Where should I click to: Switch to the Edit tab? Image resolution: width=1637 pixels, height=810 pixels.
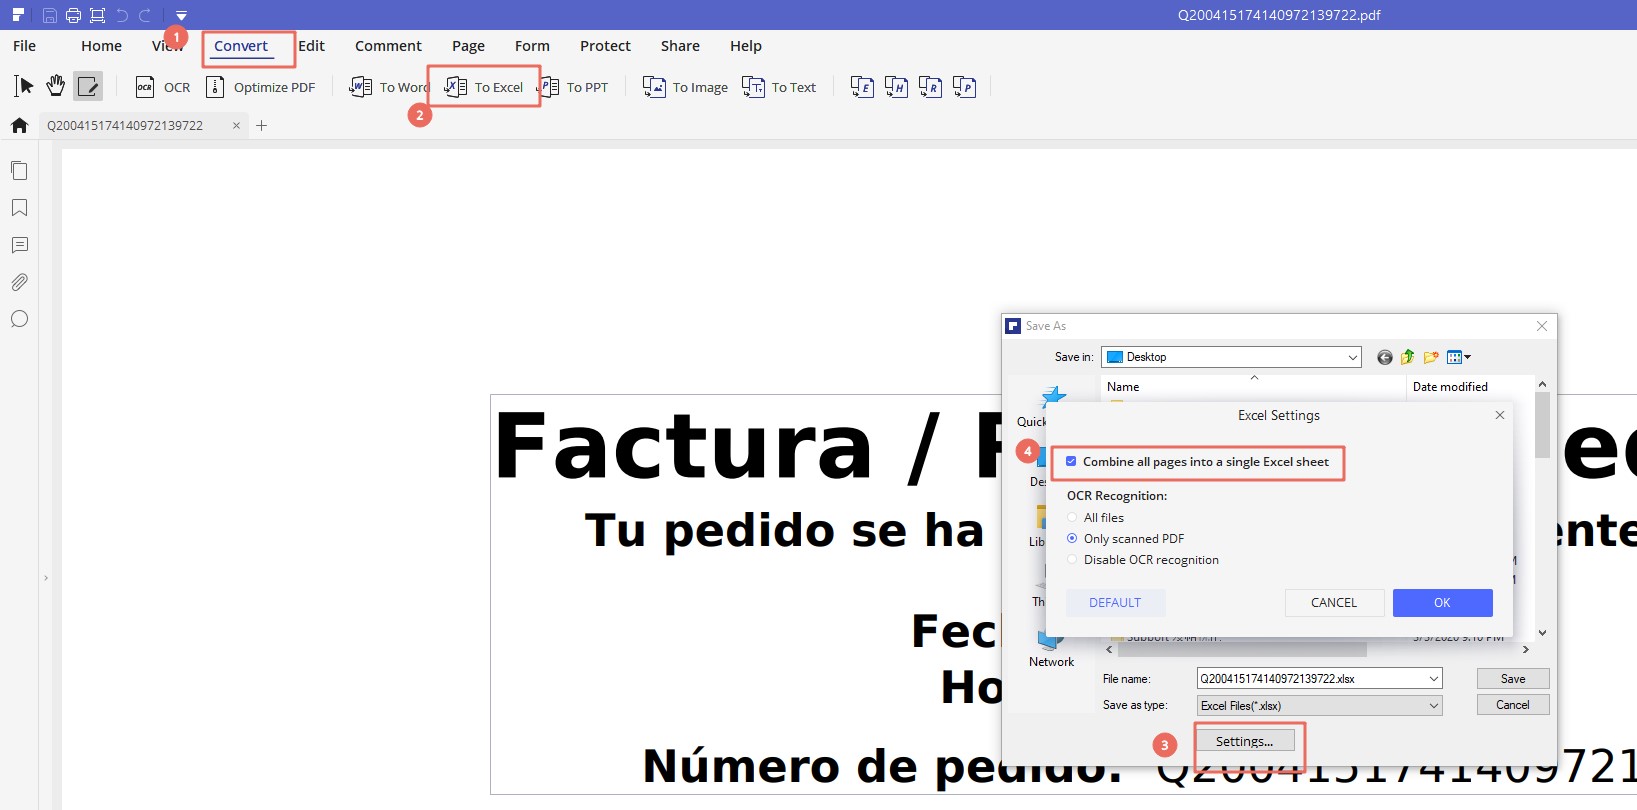pyautogui.click(x=311, y=46)
